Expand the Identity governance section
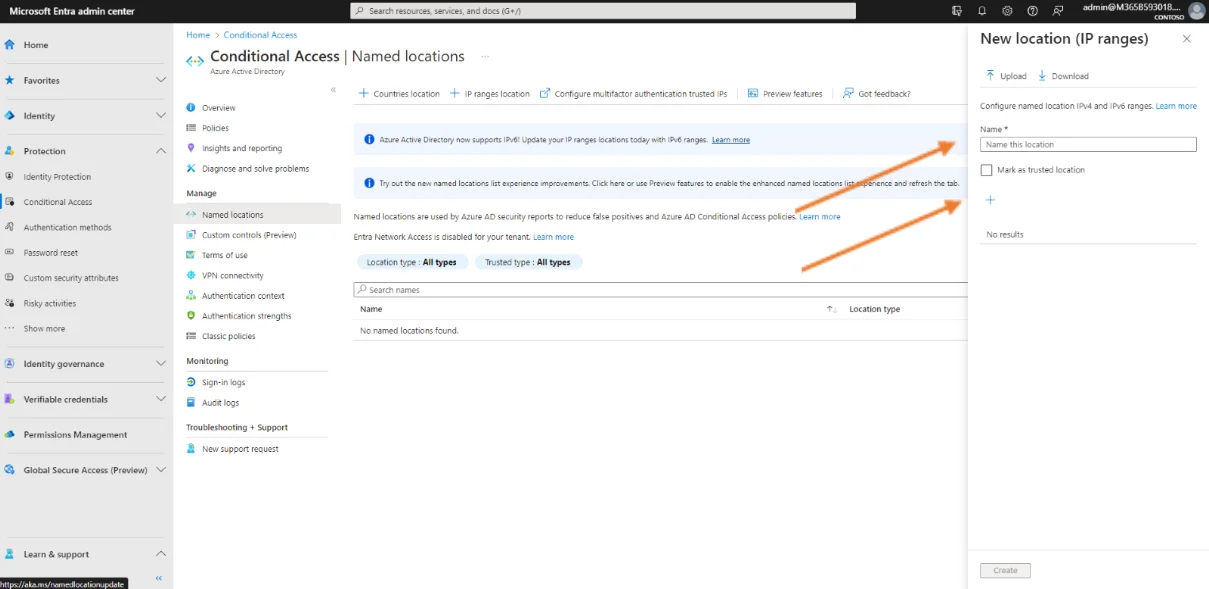Image resolution: width=1209 pixels, height=589 pixels. [160, 364]
